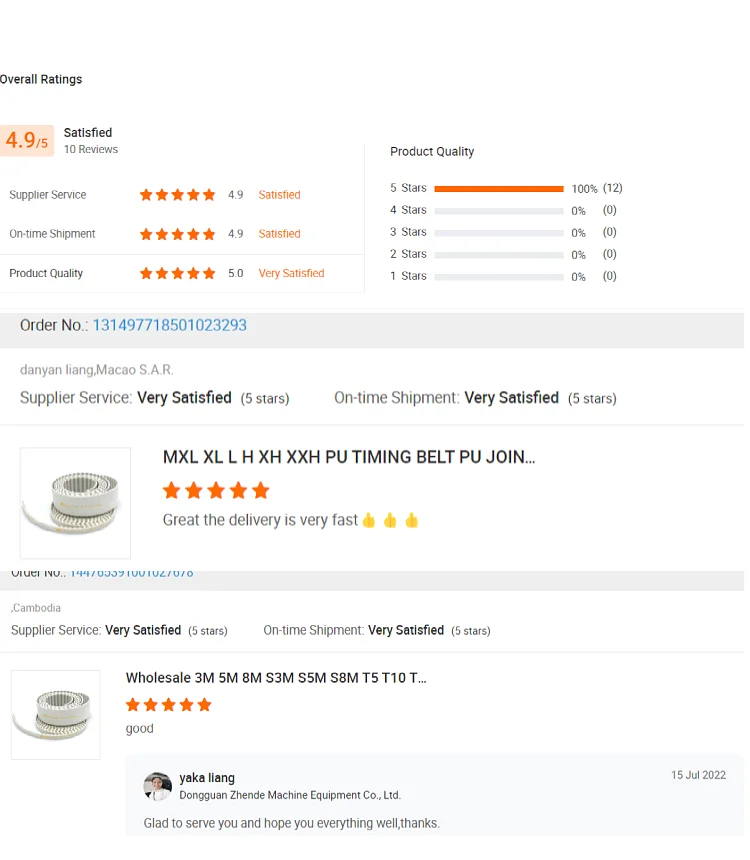Viewport: 750px width, 860px height.
Task: Click the 5 Stars orange rating bar
Action: click(499, 189)
